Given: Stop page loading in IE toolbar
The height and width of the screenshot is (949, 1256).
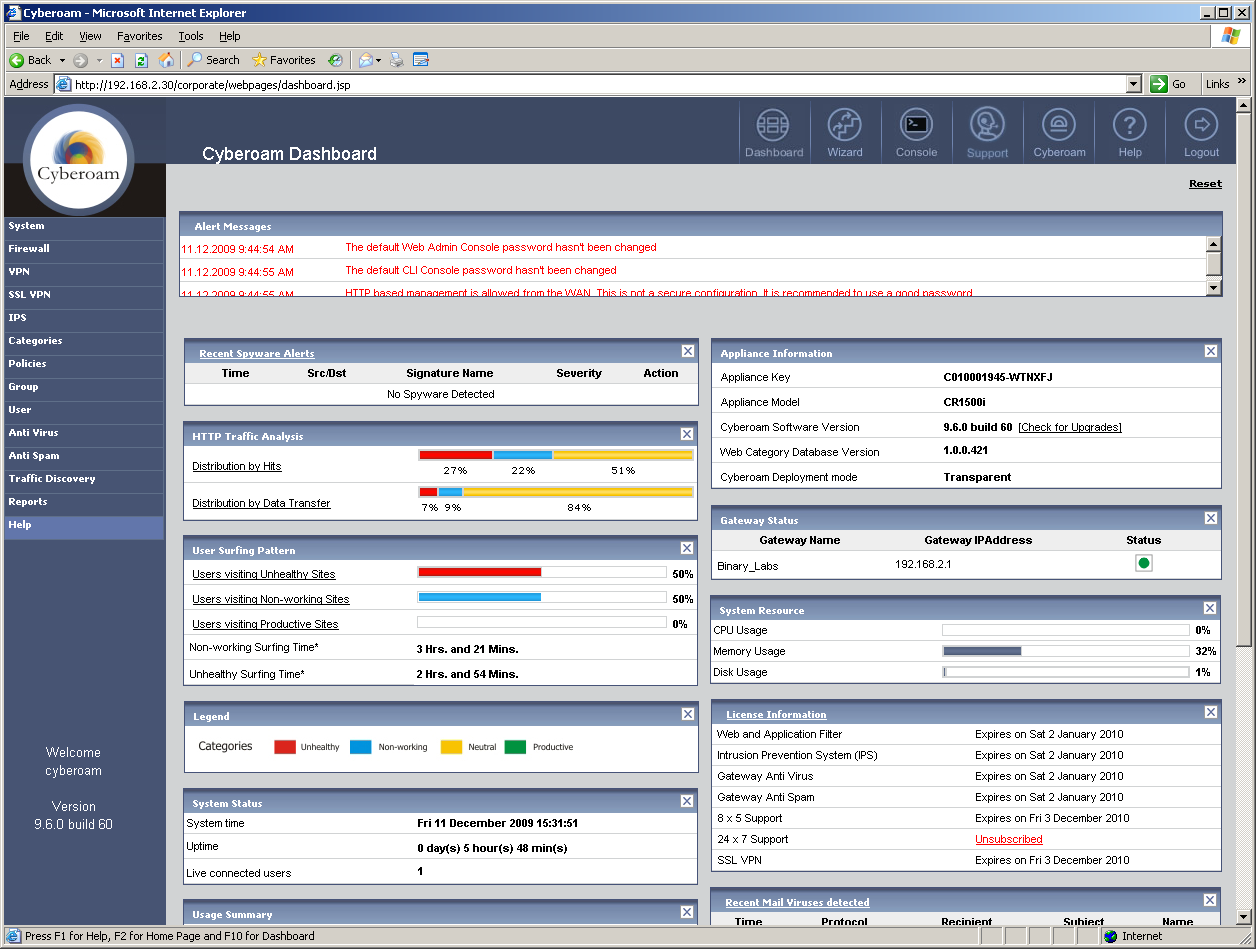Looking at the screenshot, I should 117,60.
